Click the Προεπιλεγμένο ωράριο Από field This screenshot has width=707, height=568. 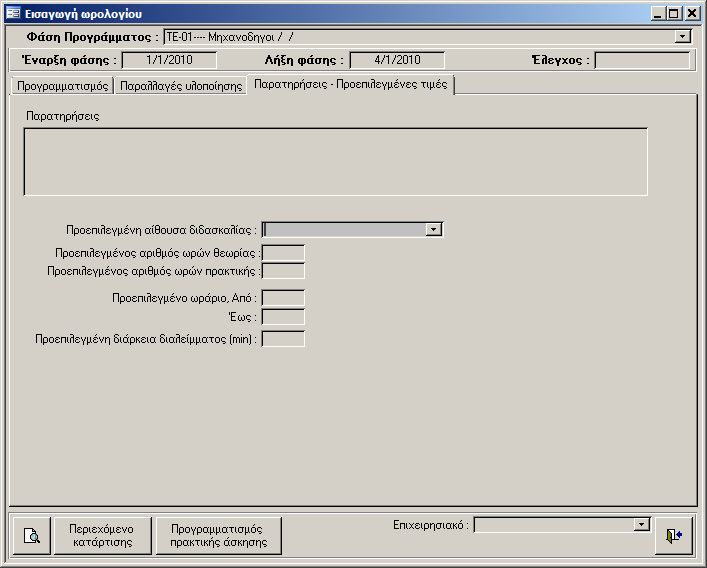pos(283,297)
